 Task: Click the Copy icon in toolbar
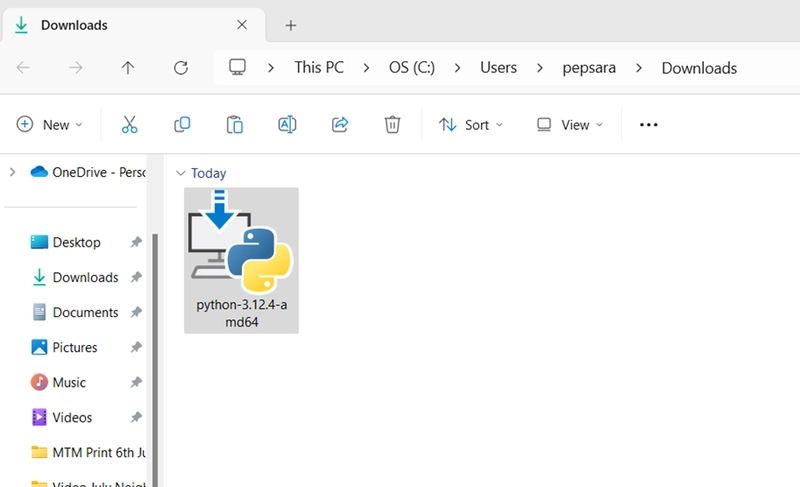[x=182, y=124]
